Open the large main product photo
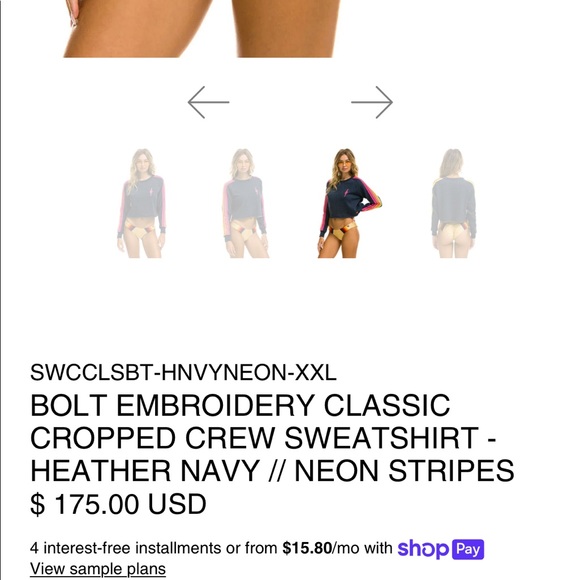 click(202, 29)
